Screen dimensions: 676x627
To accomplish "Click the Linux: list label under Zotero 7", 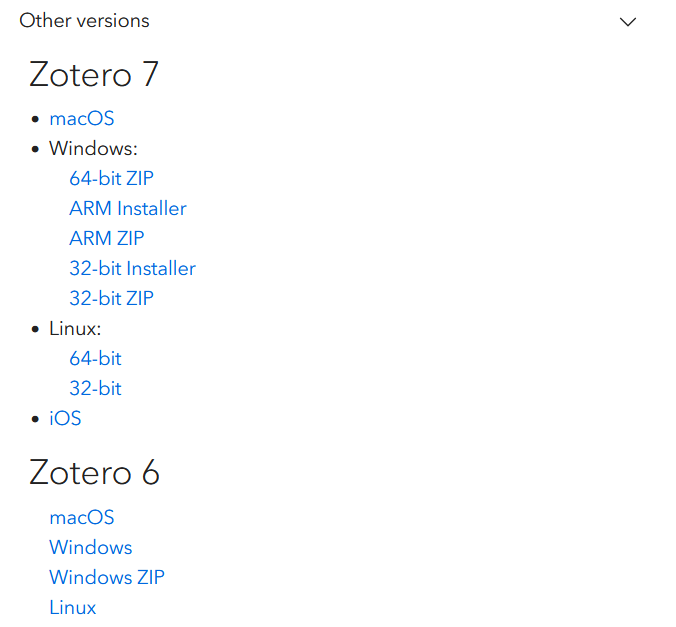I will point(75,329).
